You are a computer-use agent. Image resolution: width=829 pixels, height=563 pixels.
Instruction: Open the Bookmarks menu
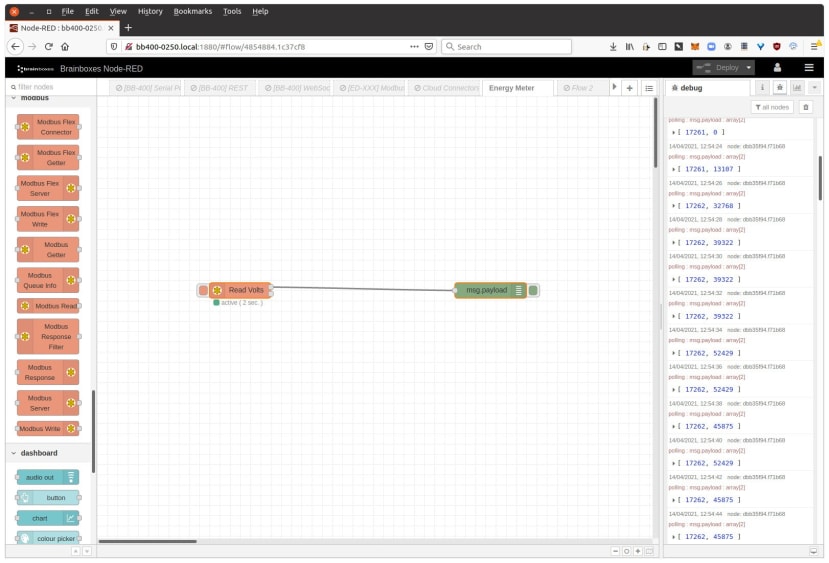coord(192,11)
